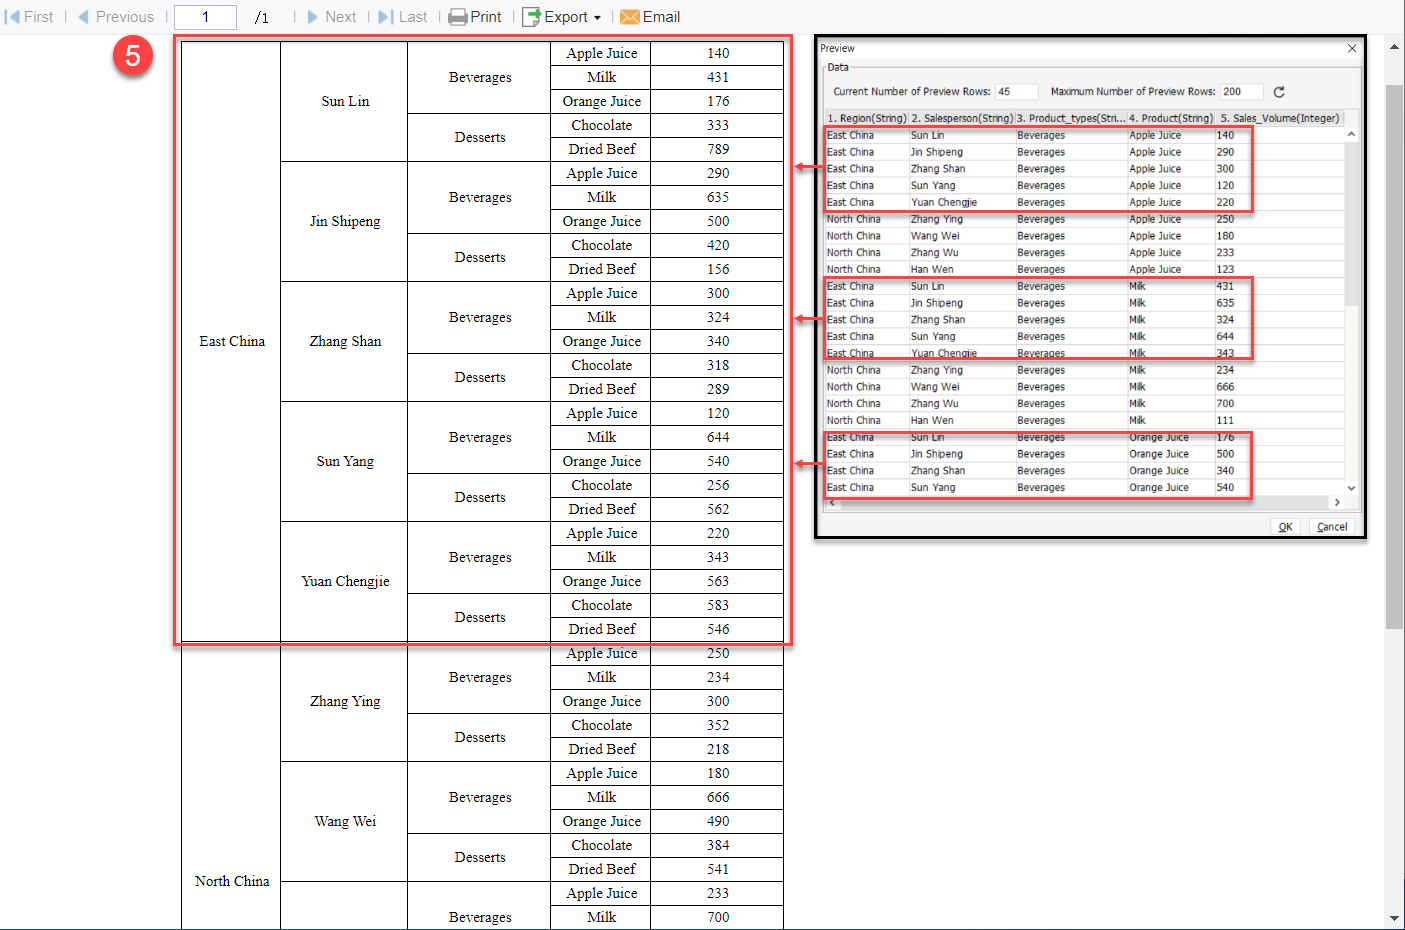Close the Preview dialog
Image resolution: width=1405 pixels, height=930 pixels.
coord(1352,48)
